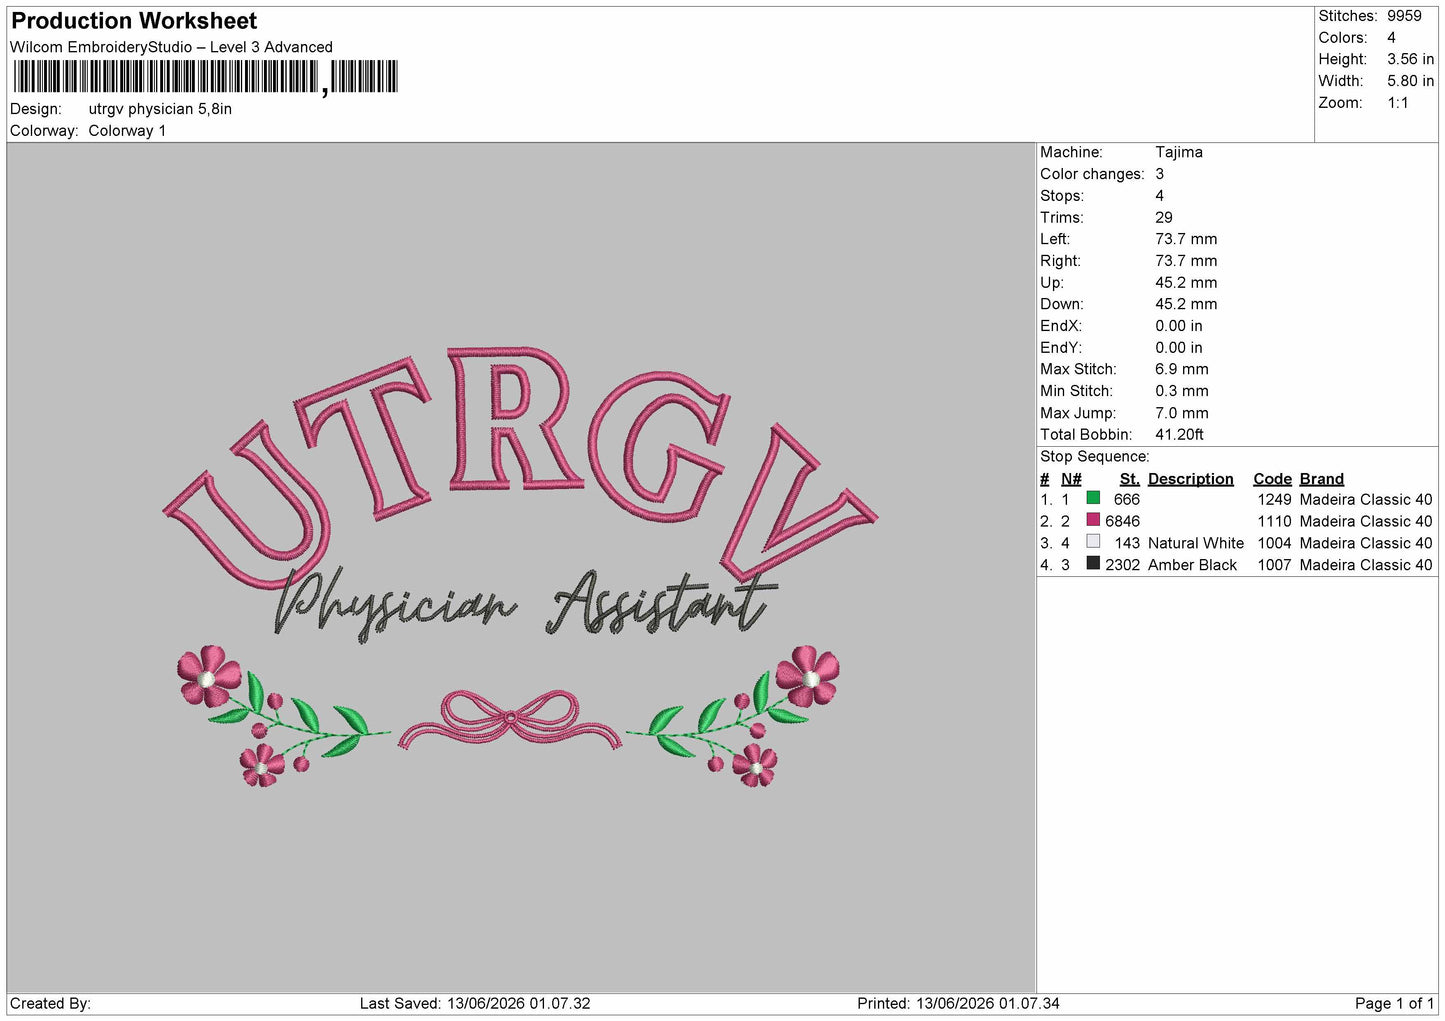Click the 'EndY:' label
The height and width of the screenshot is (1021, 1445).
pos(1061,348)
